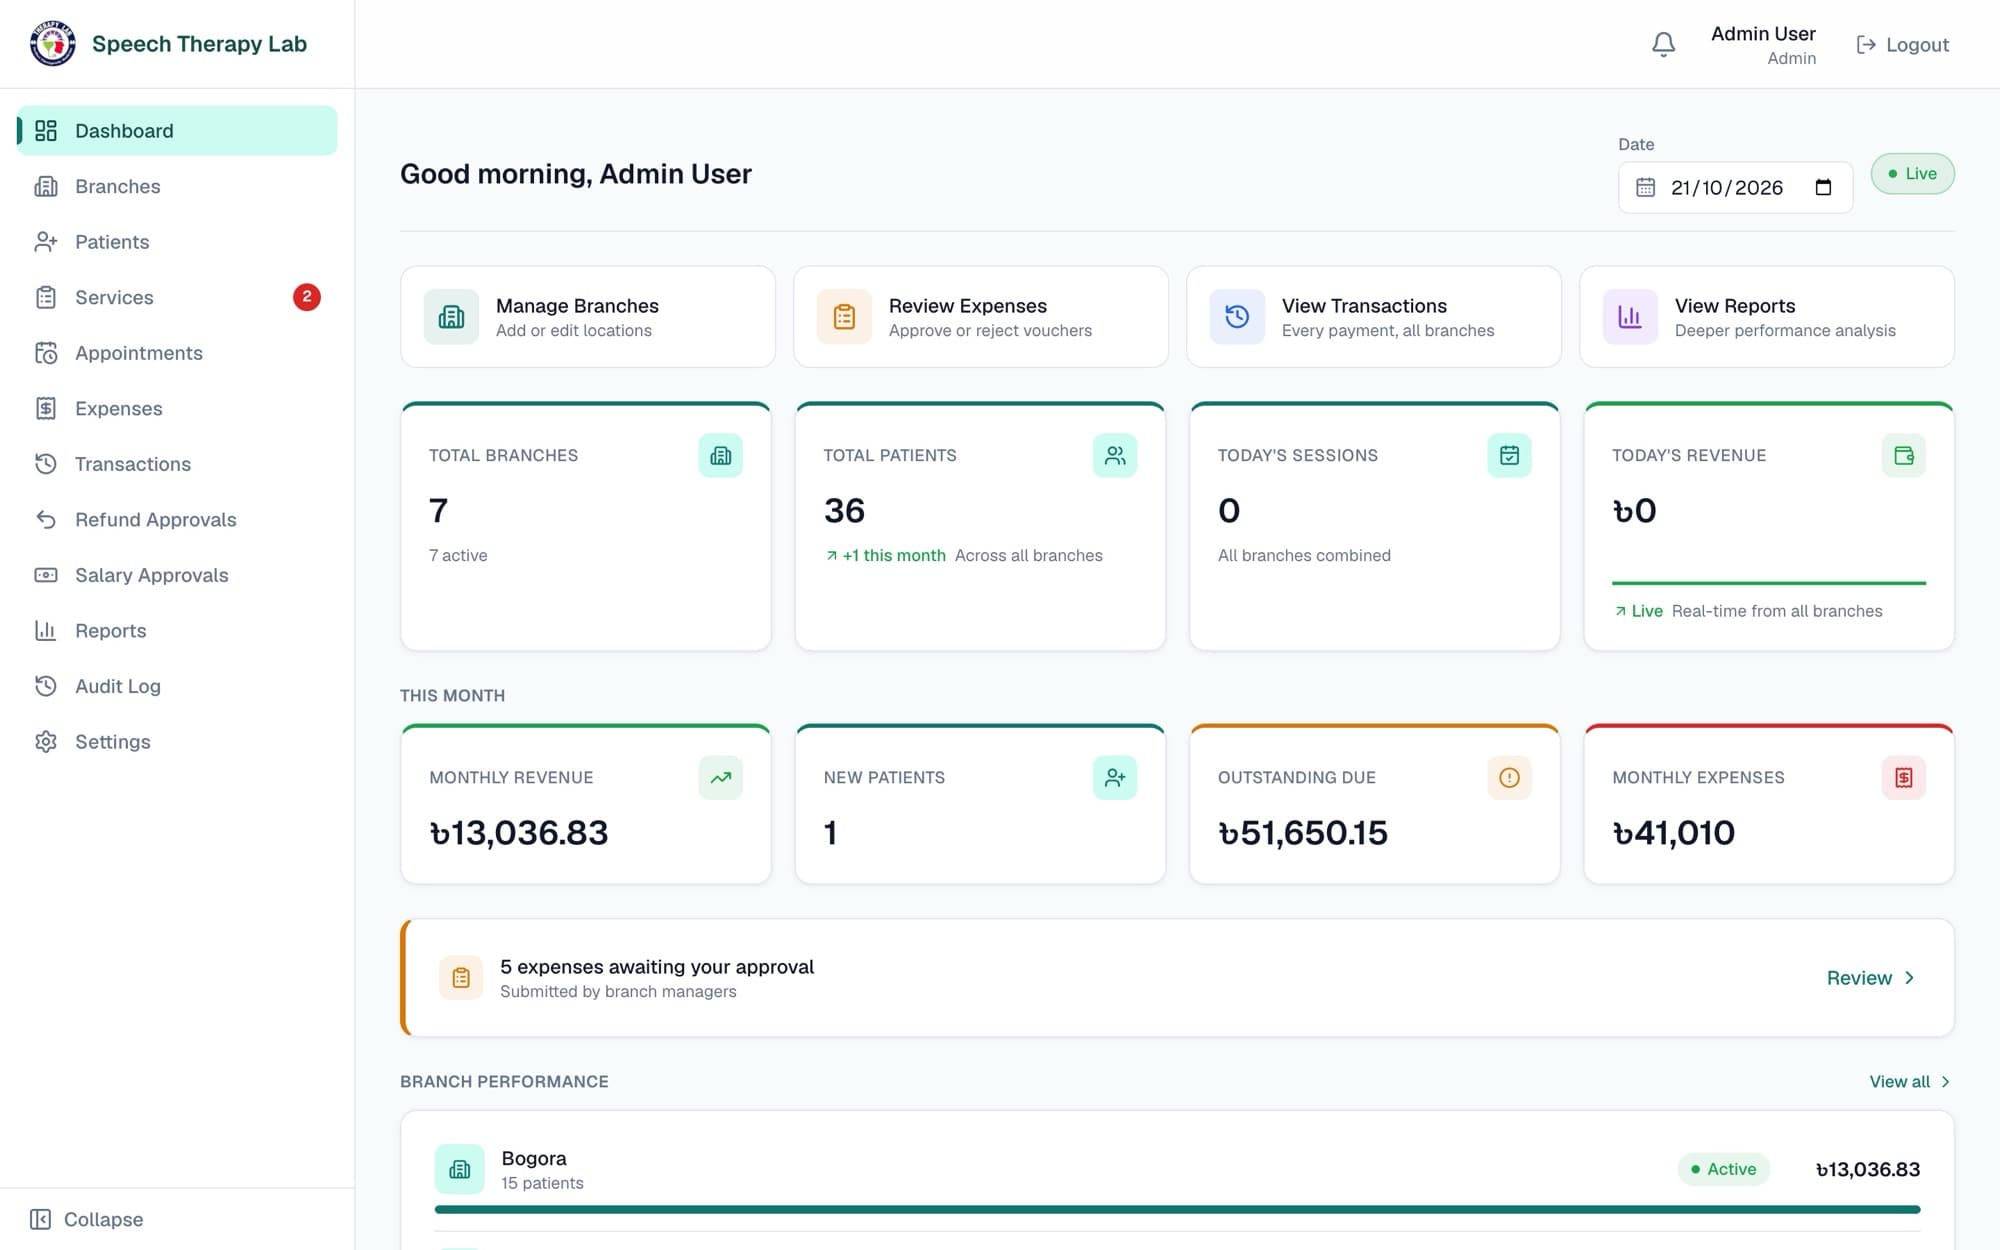The height and width of the screenshot is (1250, 2000).
Task: Click the Today's Revenue wallet icon
Action: [x=1903, y=456]
